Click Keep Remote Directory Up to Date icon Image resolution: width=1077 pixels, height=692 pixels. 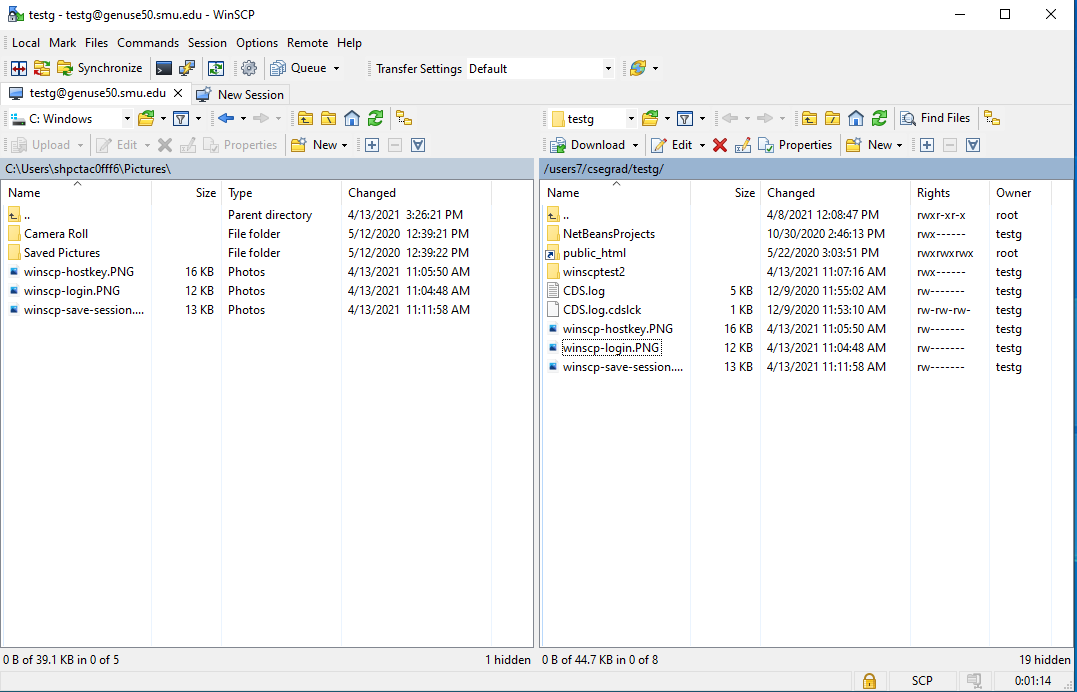216,68
